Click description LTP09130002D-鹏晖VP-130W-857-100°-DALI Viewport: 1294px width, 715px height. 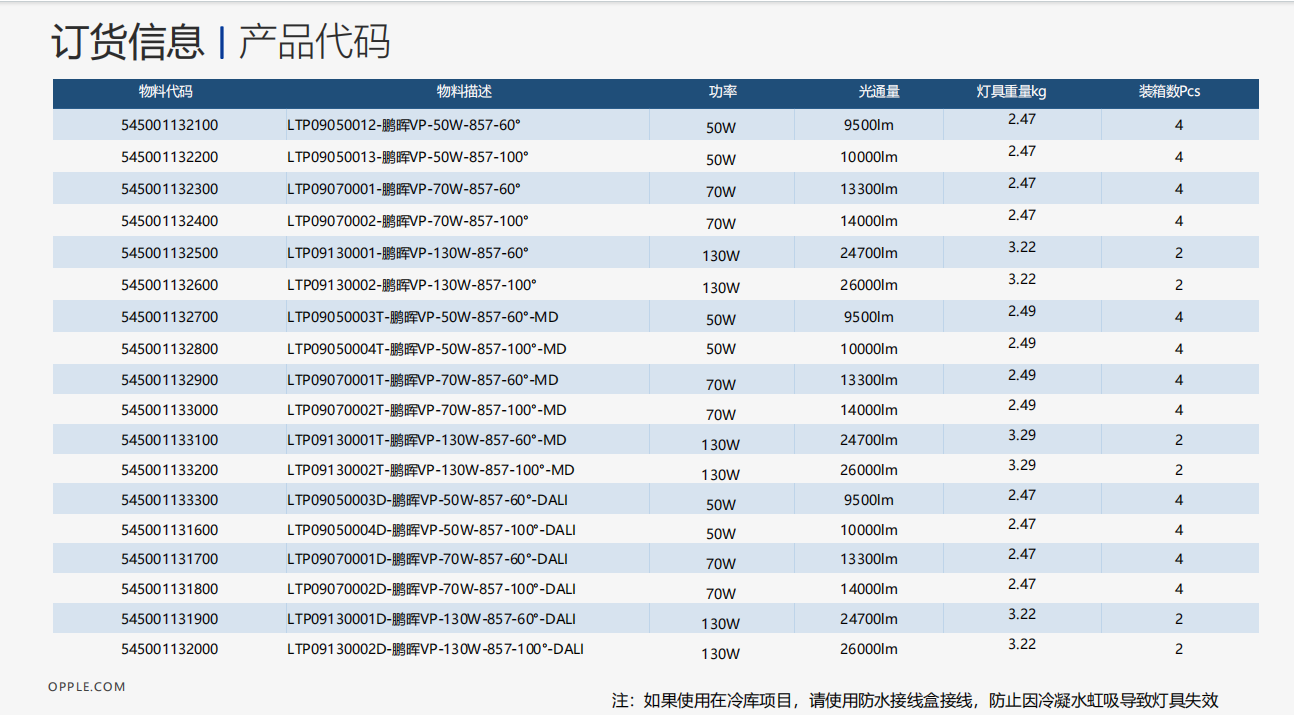coord(435,649)
